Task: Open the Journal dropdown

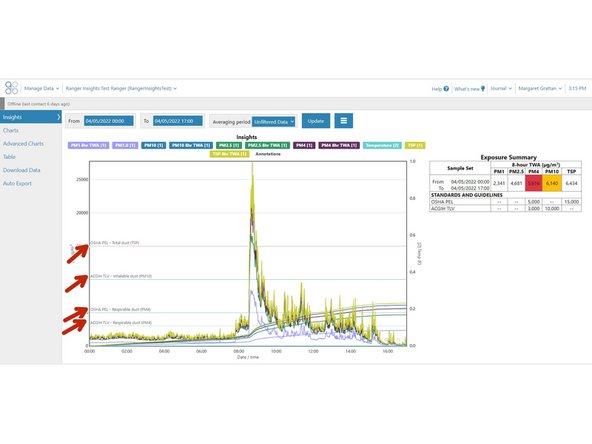Action: pyautogui.click(x=501, y=88)
